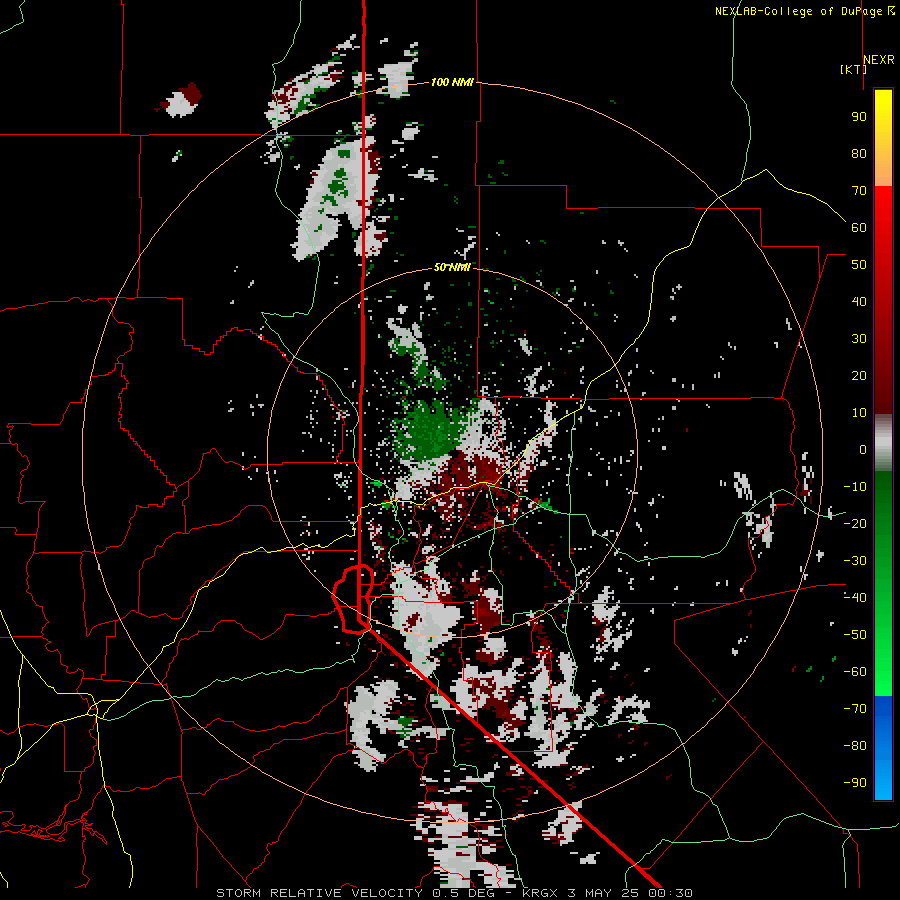Click the 100 NMI range ring label
Viewport: 900px width, 900px height.
coord(452,82)
